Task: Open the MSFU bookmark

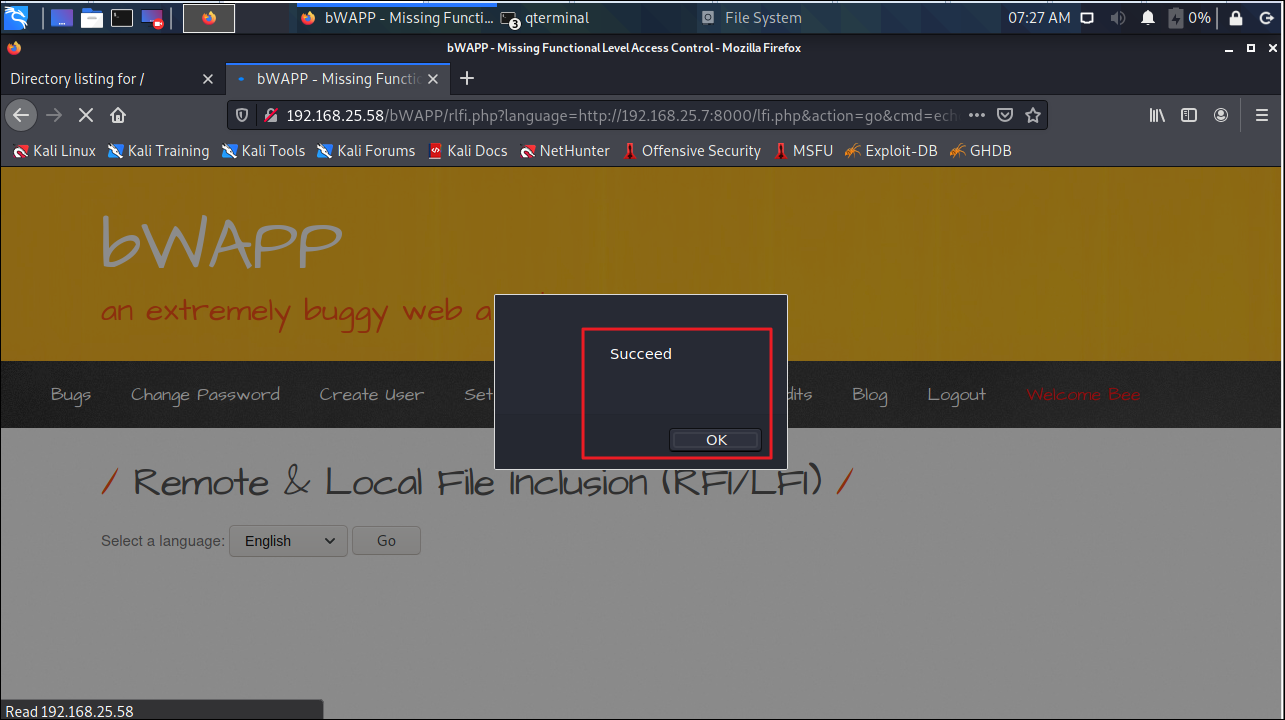Action: pos(803,151)
